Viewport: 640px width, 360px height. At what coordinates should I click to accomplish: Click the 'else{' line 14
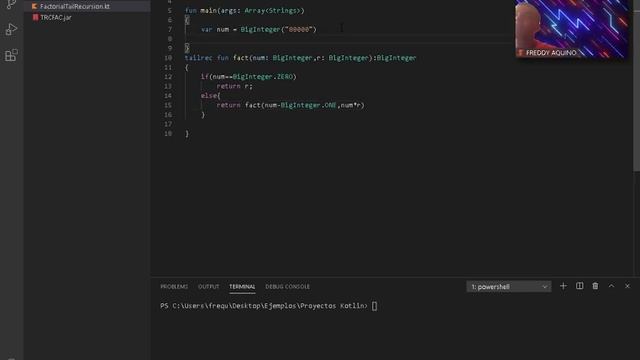[x=210, y=96]
